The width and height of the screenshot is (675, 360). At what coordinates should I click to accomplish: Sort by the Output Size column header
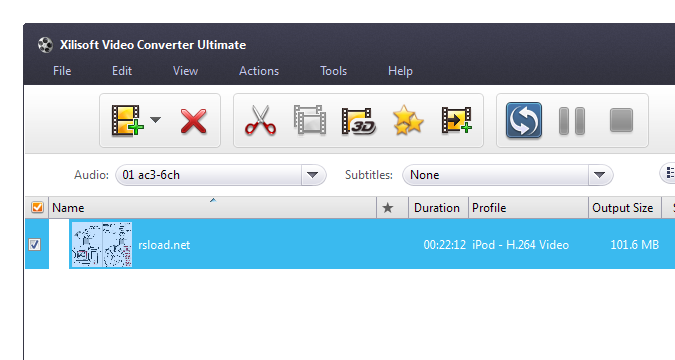click(x=625, y=208)
